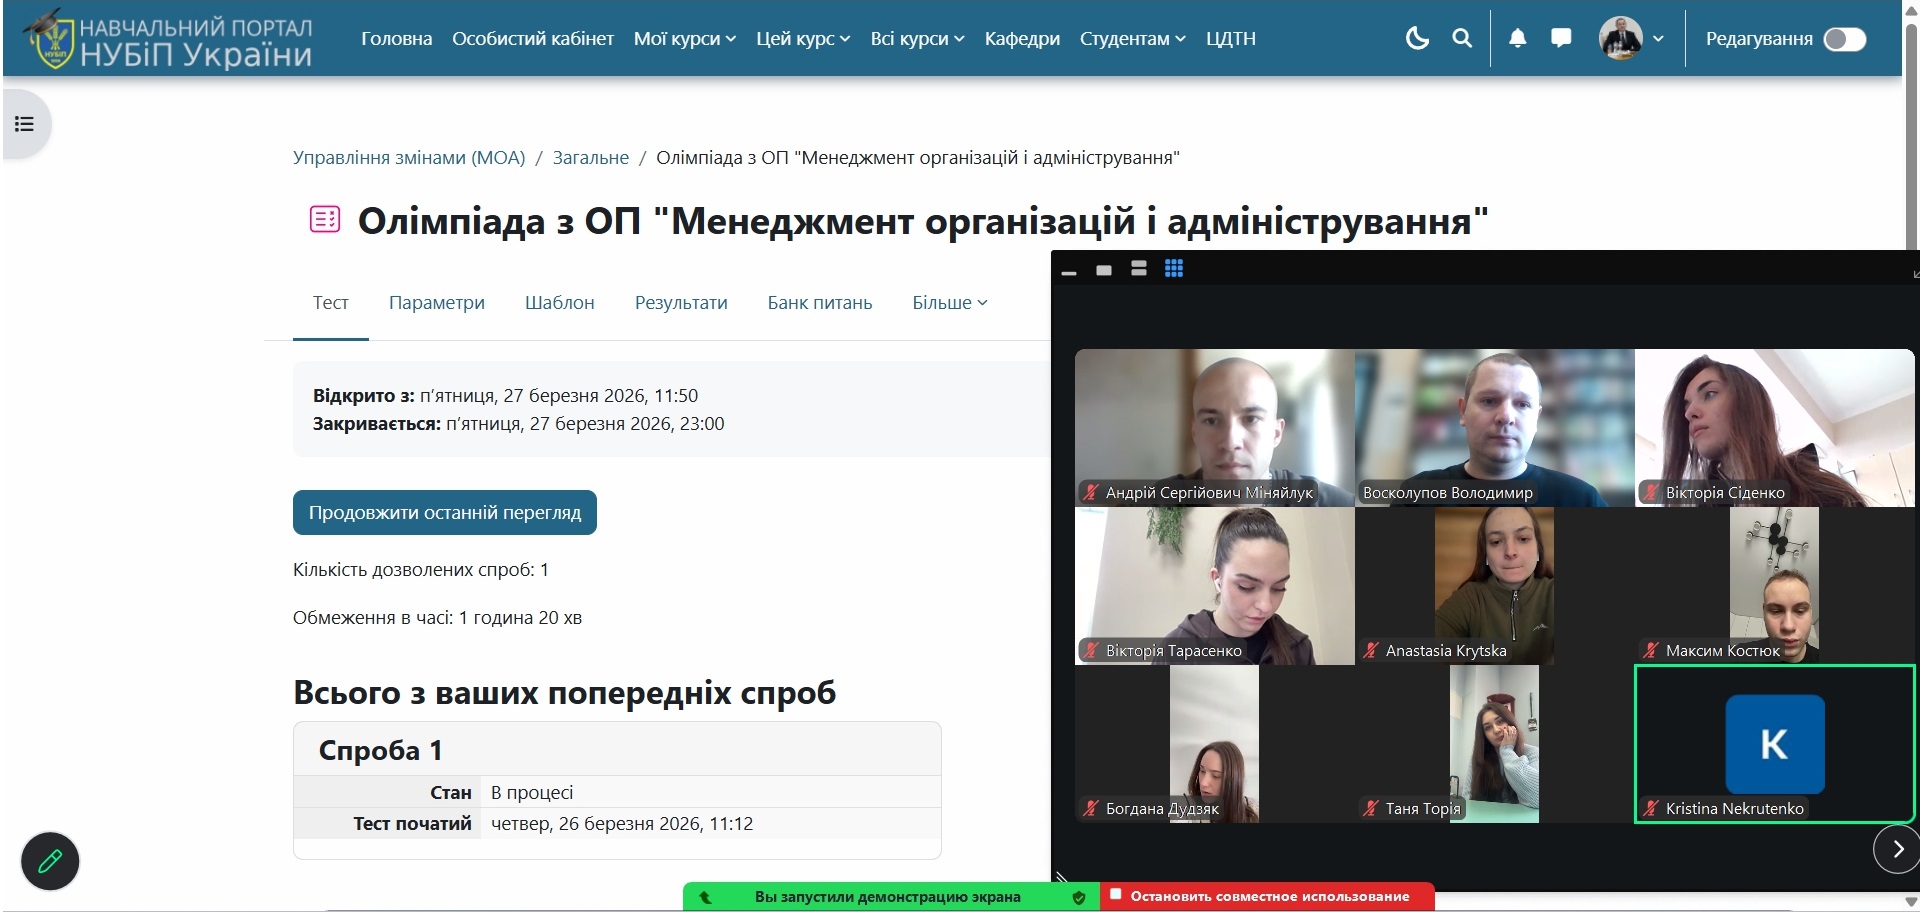The height and width of the screenshot is (912, 1920).
Task: Open the Управління змінами (МОА) breadcrumb link
Action: [409, 157]
